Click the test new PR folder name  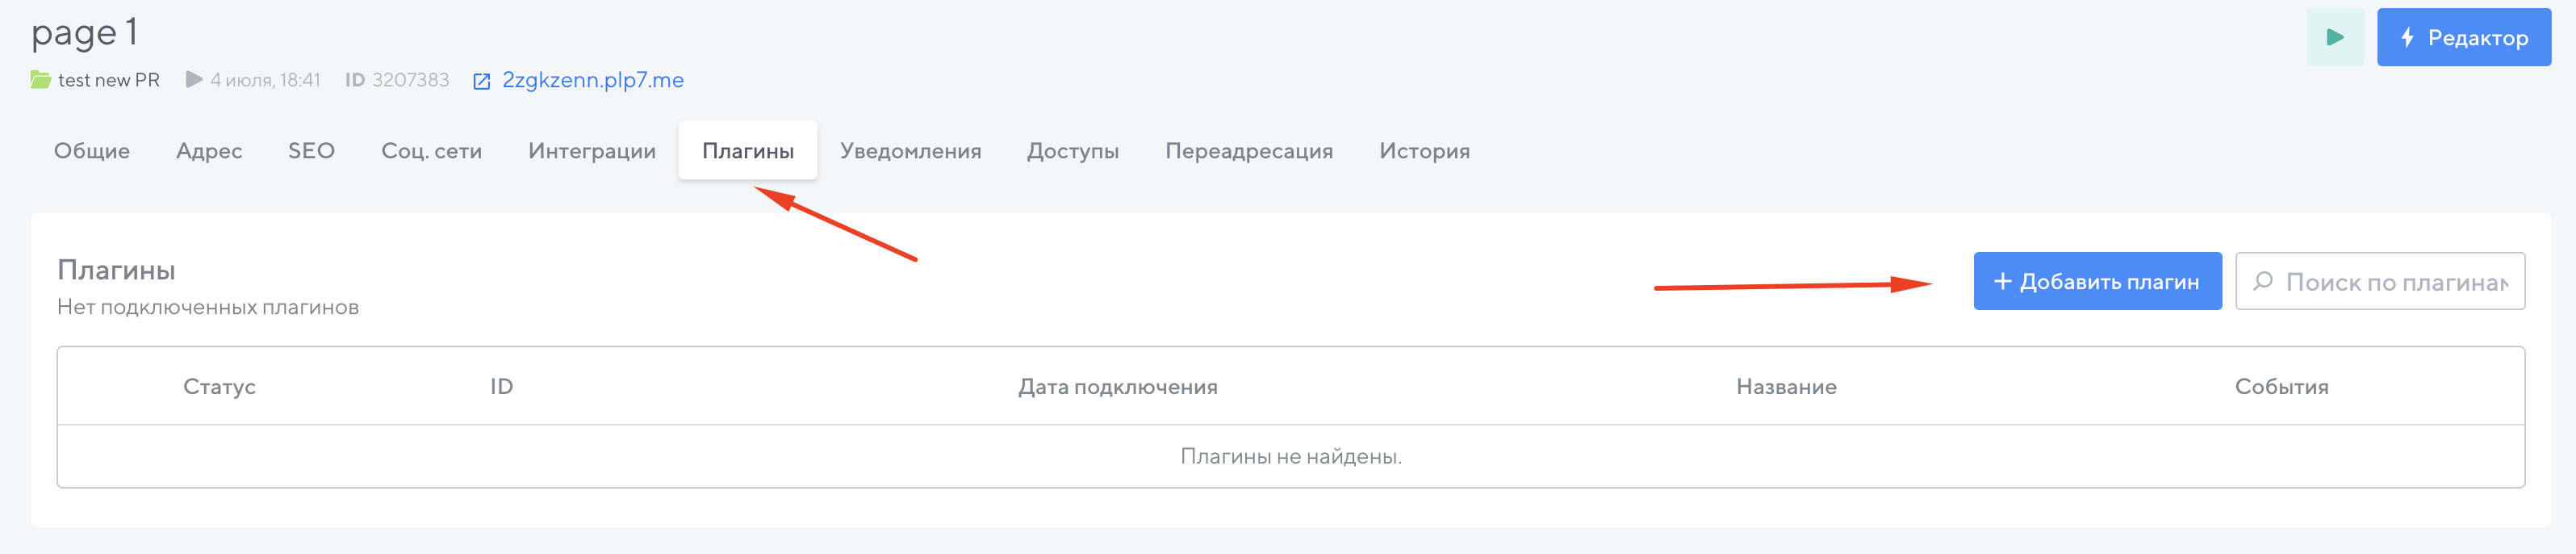(109, 80)
